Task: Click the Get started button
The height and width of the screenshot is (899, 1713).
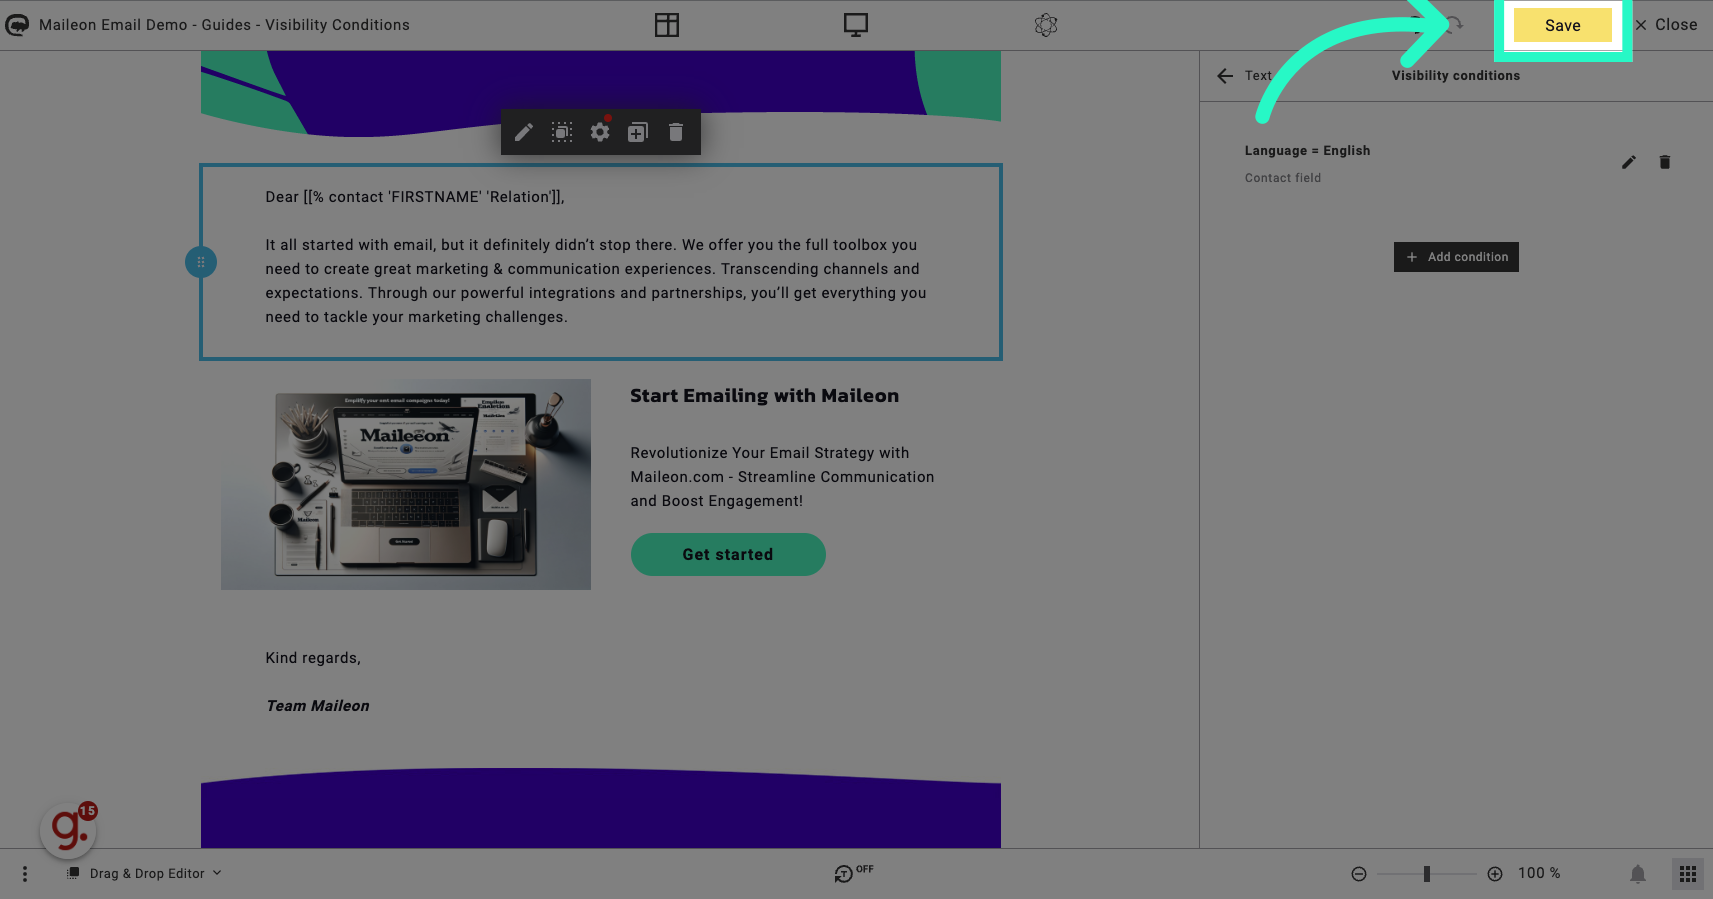Action: click(728, 554)
